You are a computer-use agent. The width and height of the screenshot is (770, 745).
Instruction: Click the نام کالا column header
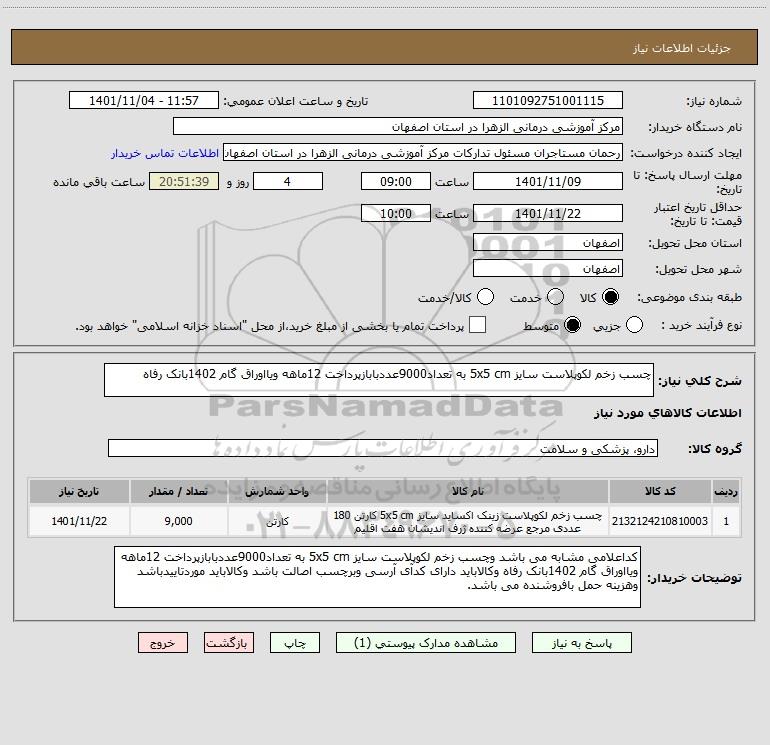(x=468, y=491)
